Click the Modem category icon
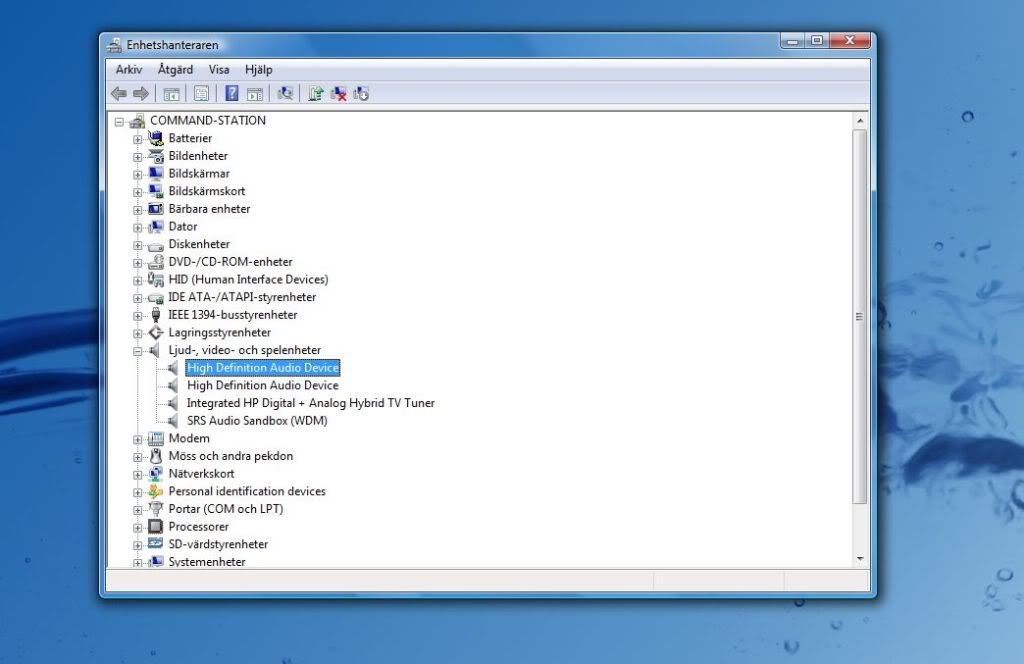This screenshot has width=1024, height=664. point(155,438)
